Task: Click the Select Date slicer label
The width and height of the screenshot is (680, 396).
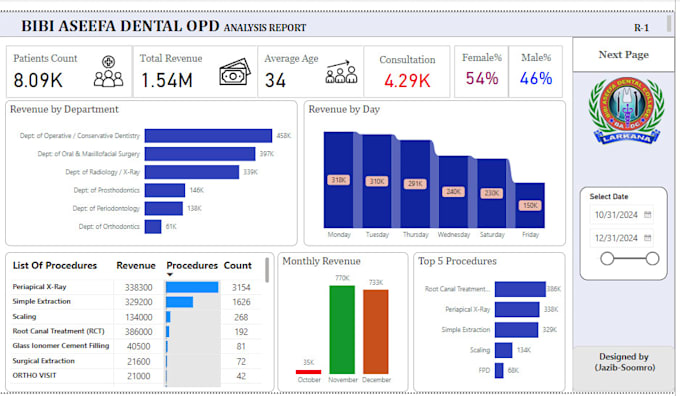Action: pyautogui.click(x=608, y=196)
